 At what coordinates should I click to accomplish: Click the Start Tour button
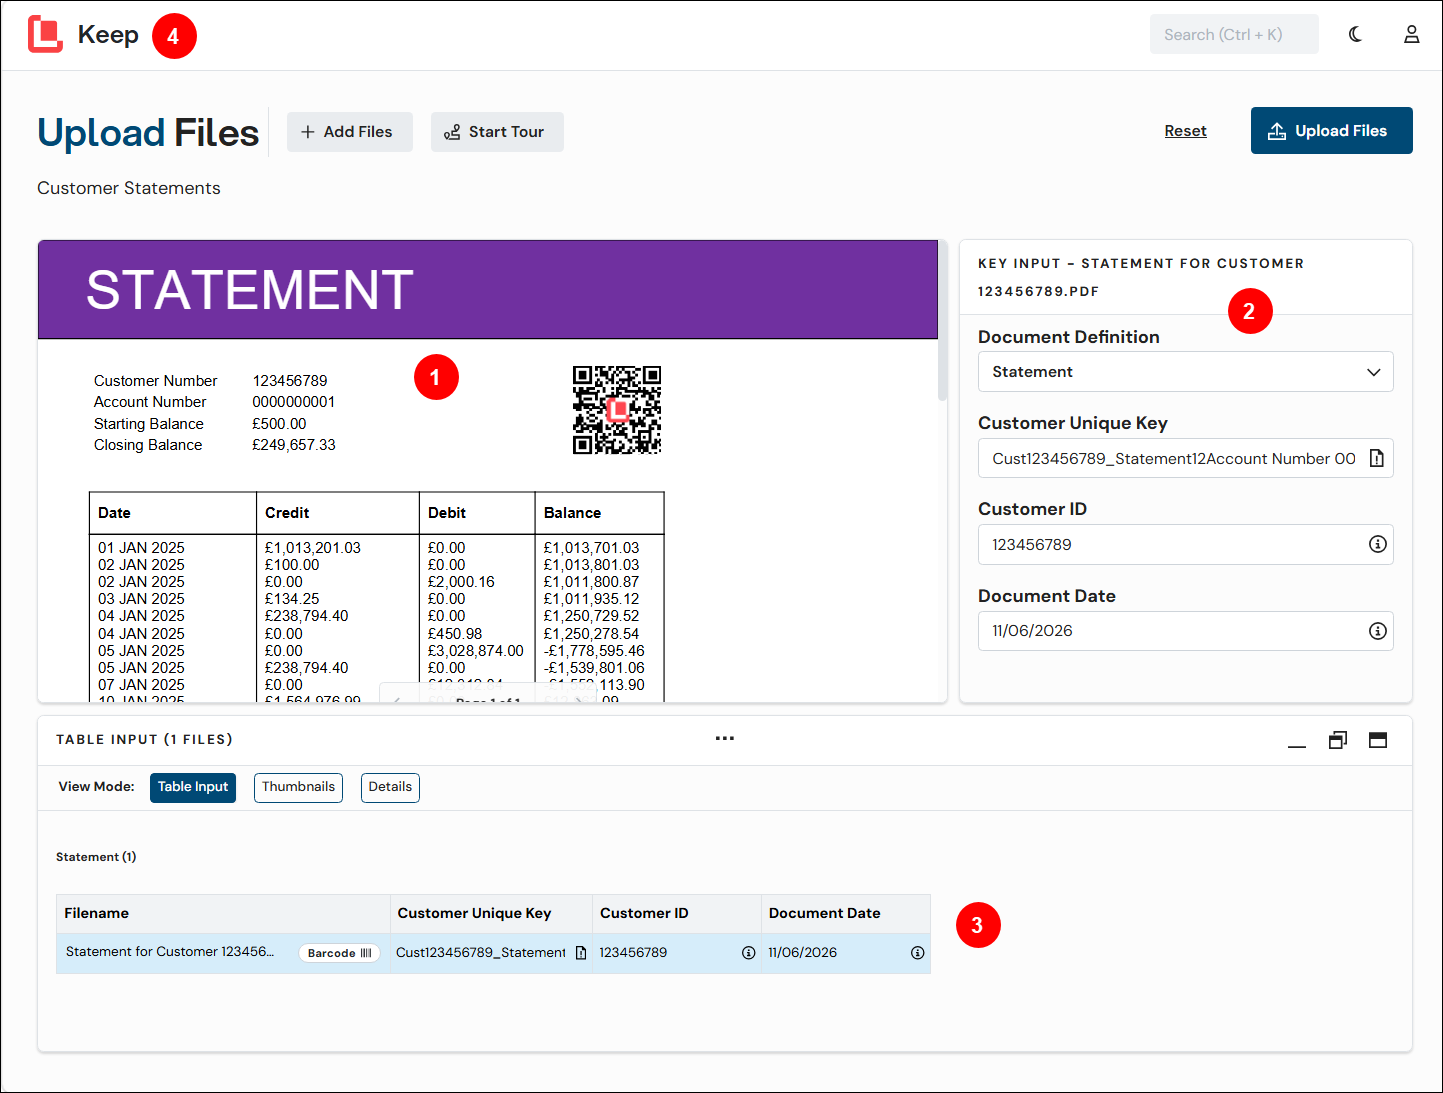point(497,132)
